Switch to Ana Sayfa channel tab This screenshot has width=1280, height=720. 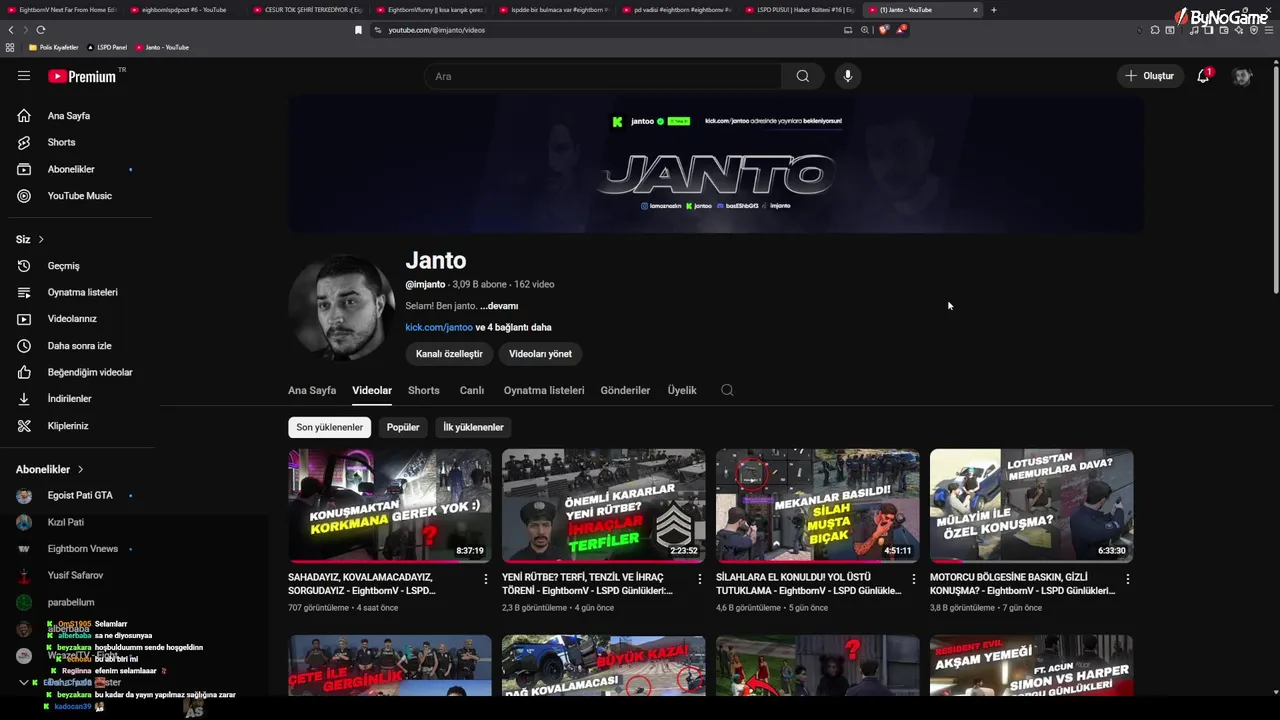[x=312, y=390]
